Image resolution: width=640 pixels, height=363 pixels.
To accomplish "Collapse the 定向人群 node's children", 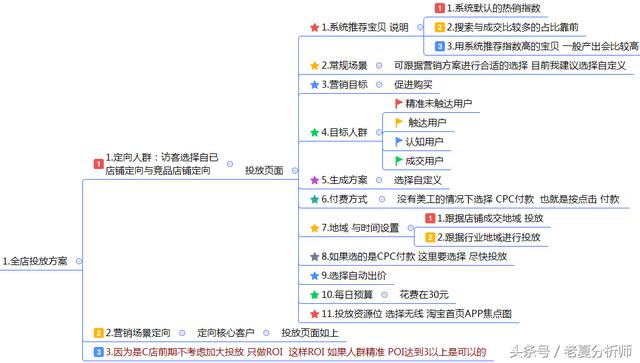I will tap(230, 164).
